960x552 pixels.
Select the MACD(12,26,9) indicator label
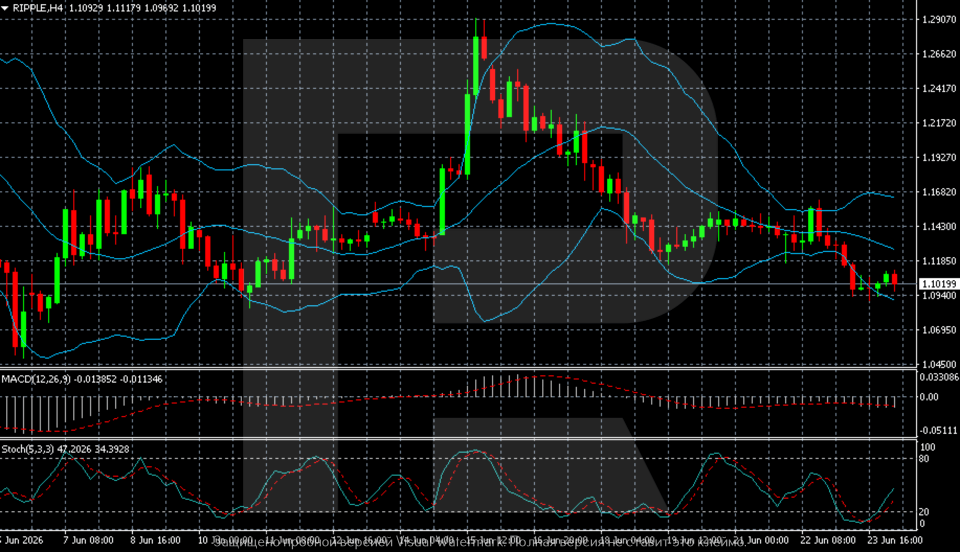tap(36, 379)
